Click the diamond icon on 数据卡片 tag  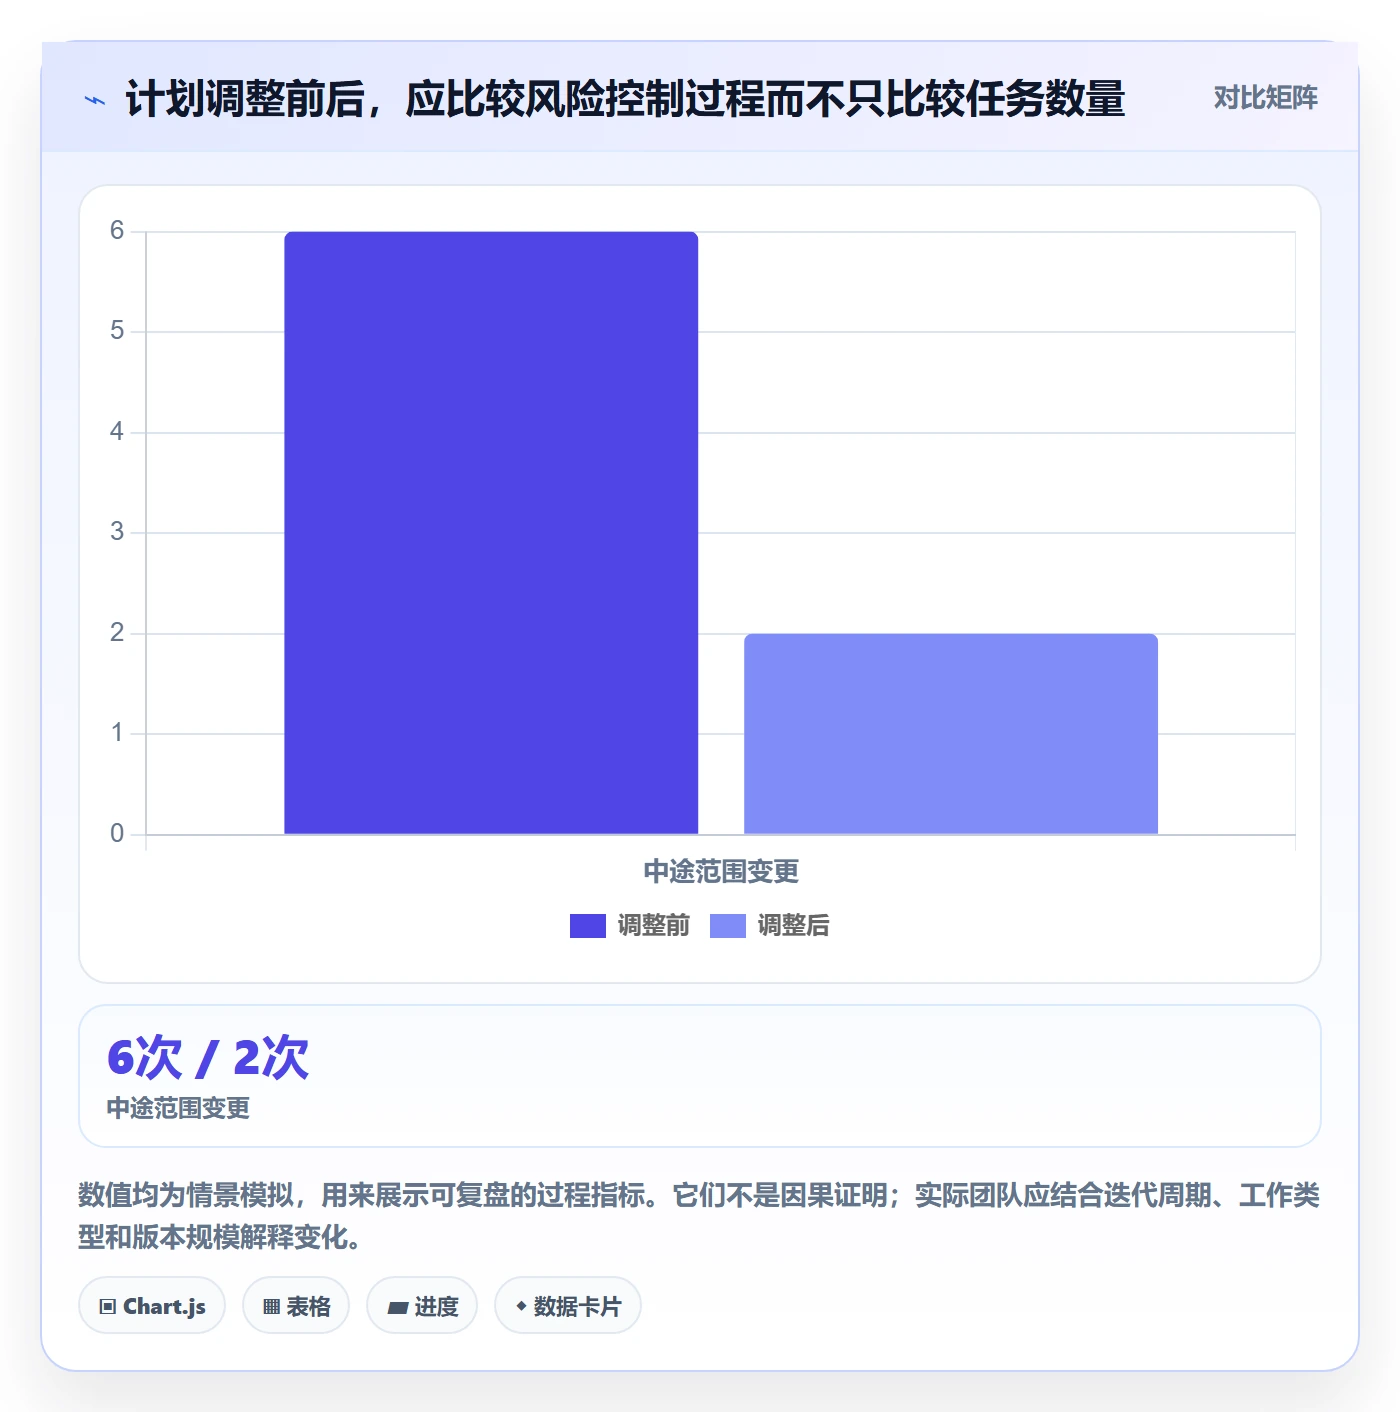click(x=521, y=1306)
